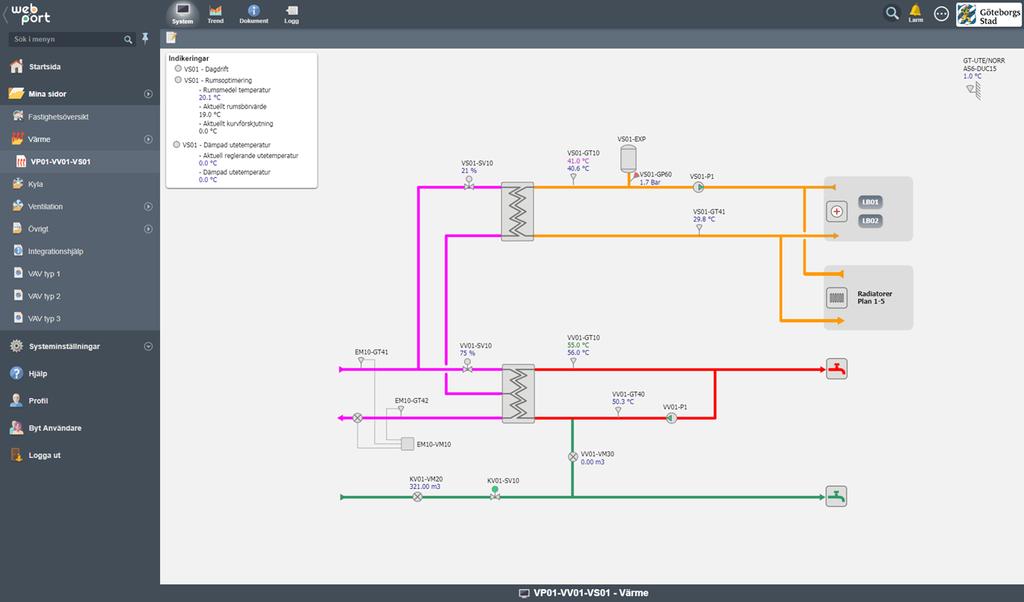This screenshot has height=602, width=1024.
Task: Open the Trend tab
Action: (x=216, y=13)
